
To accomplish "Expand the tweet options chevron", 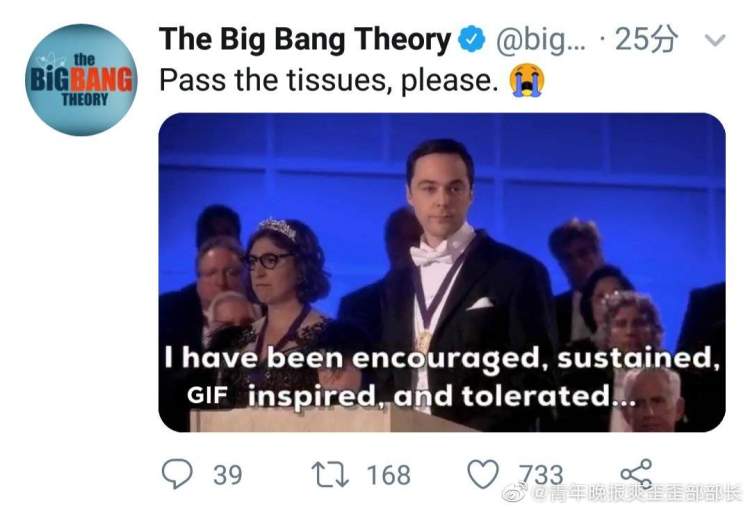I will [716, 40].
